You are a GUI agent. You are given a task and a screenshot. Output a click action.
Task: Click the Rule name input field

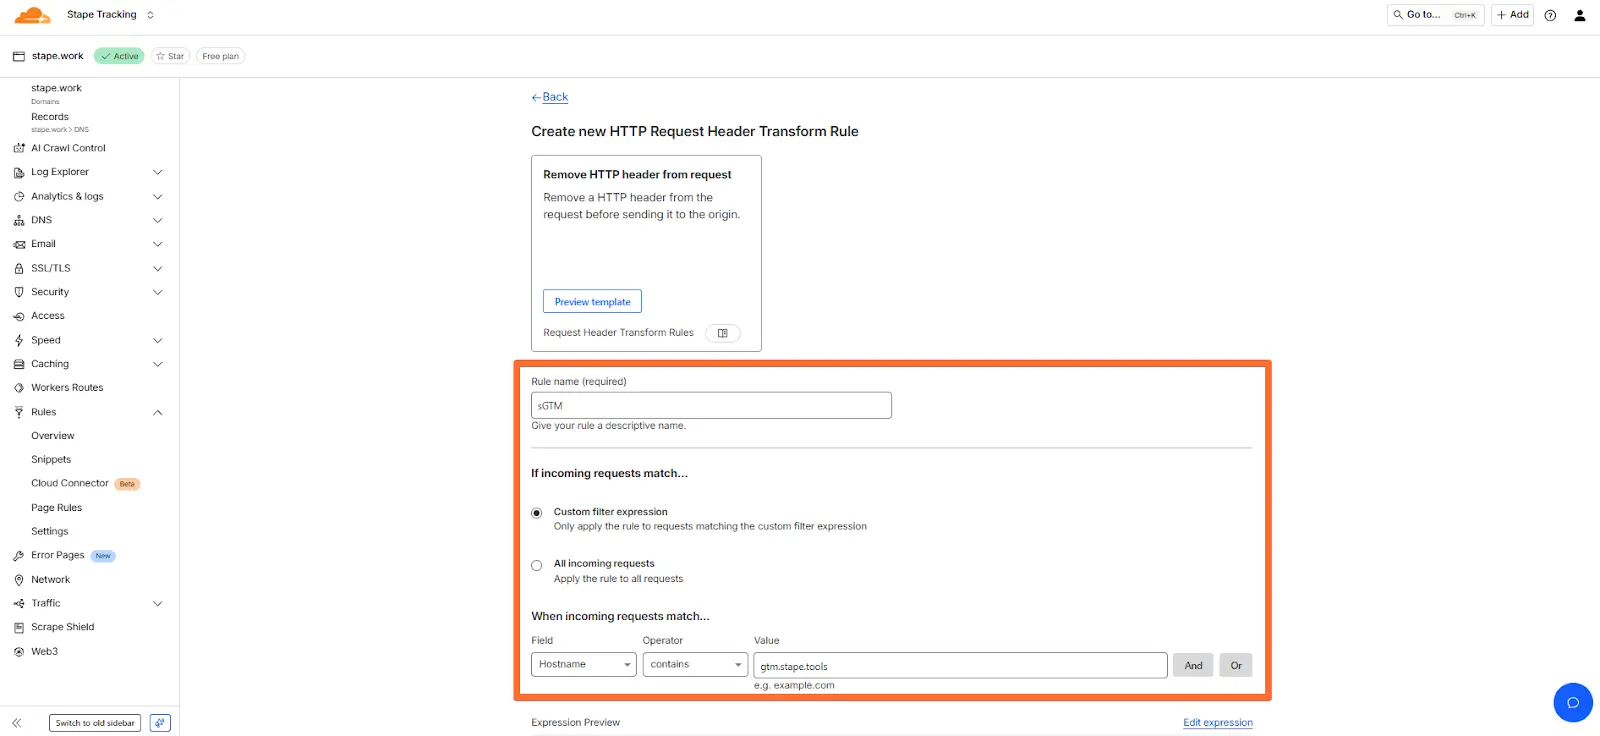click(711, 406)
